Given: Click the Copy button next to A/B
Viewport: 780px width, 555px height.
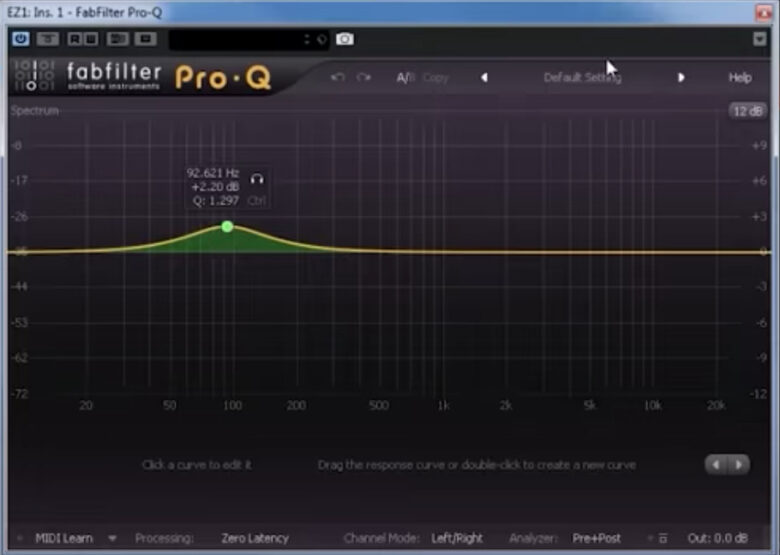Looking at the screenshot, I should coord(436,78).
